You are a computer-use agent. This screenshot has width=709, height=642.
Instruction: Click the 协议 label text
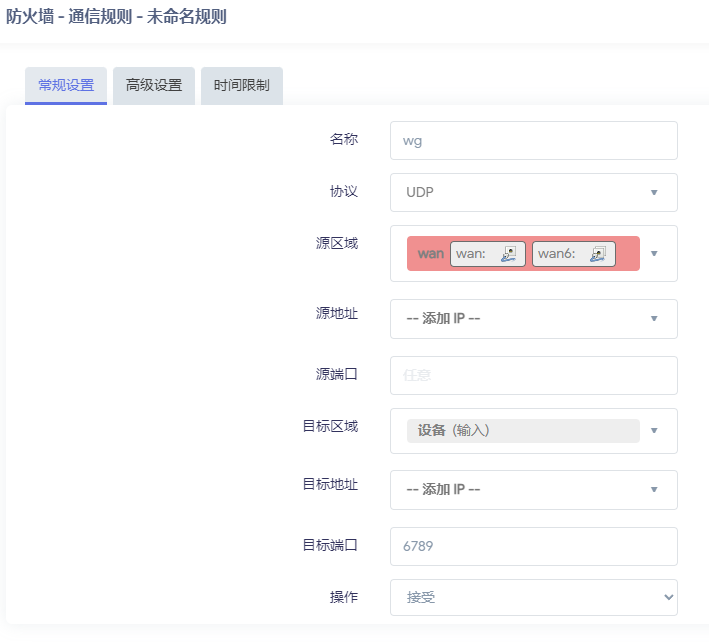tap(344, 191)
